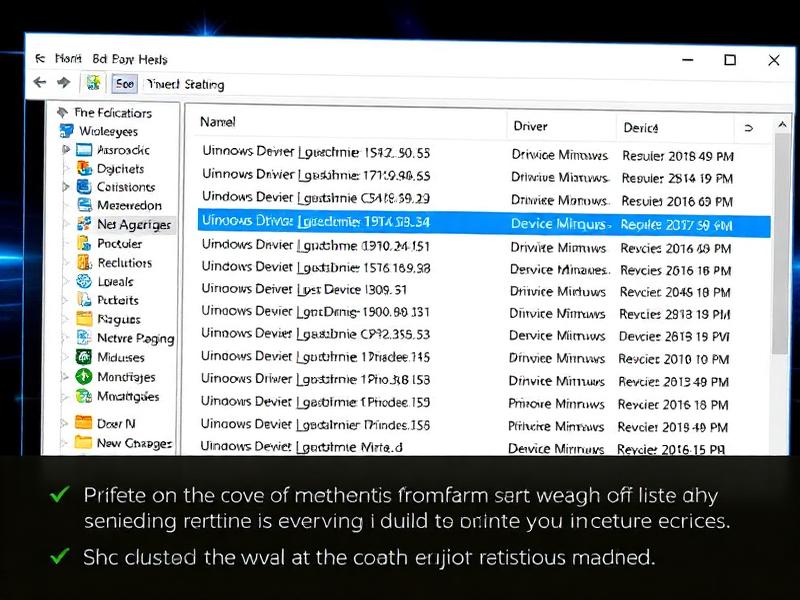Screen dimensions: 800x600
Task: Click the Netvre Paging icon
Action: point(84,337)
